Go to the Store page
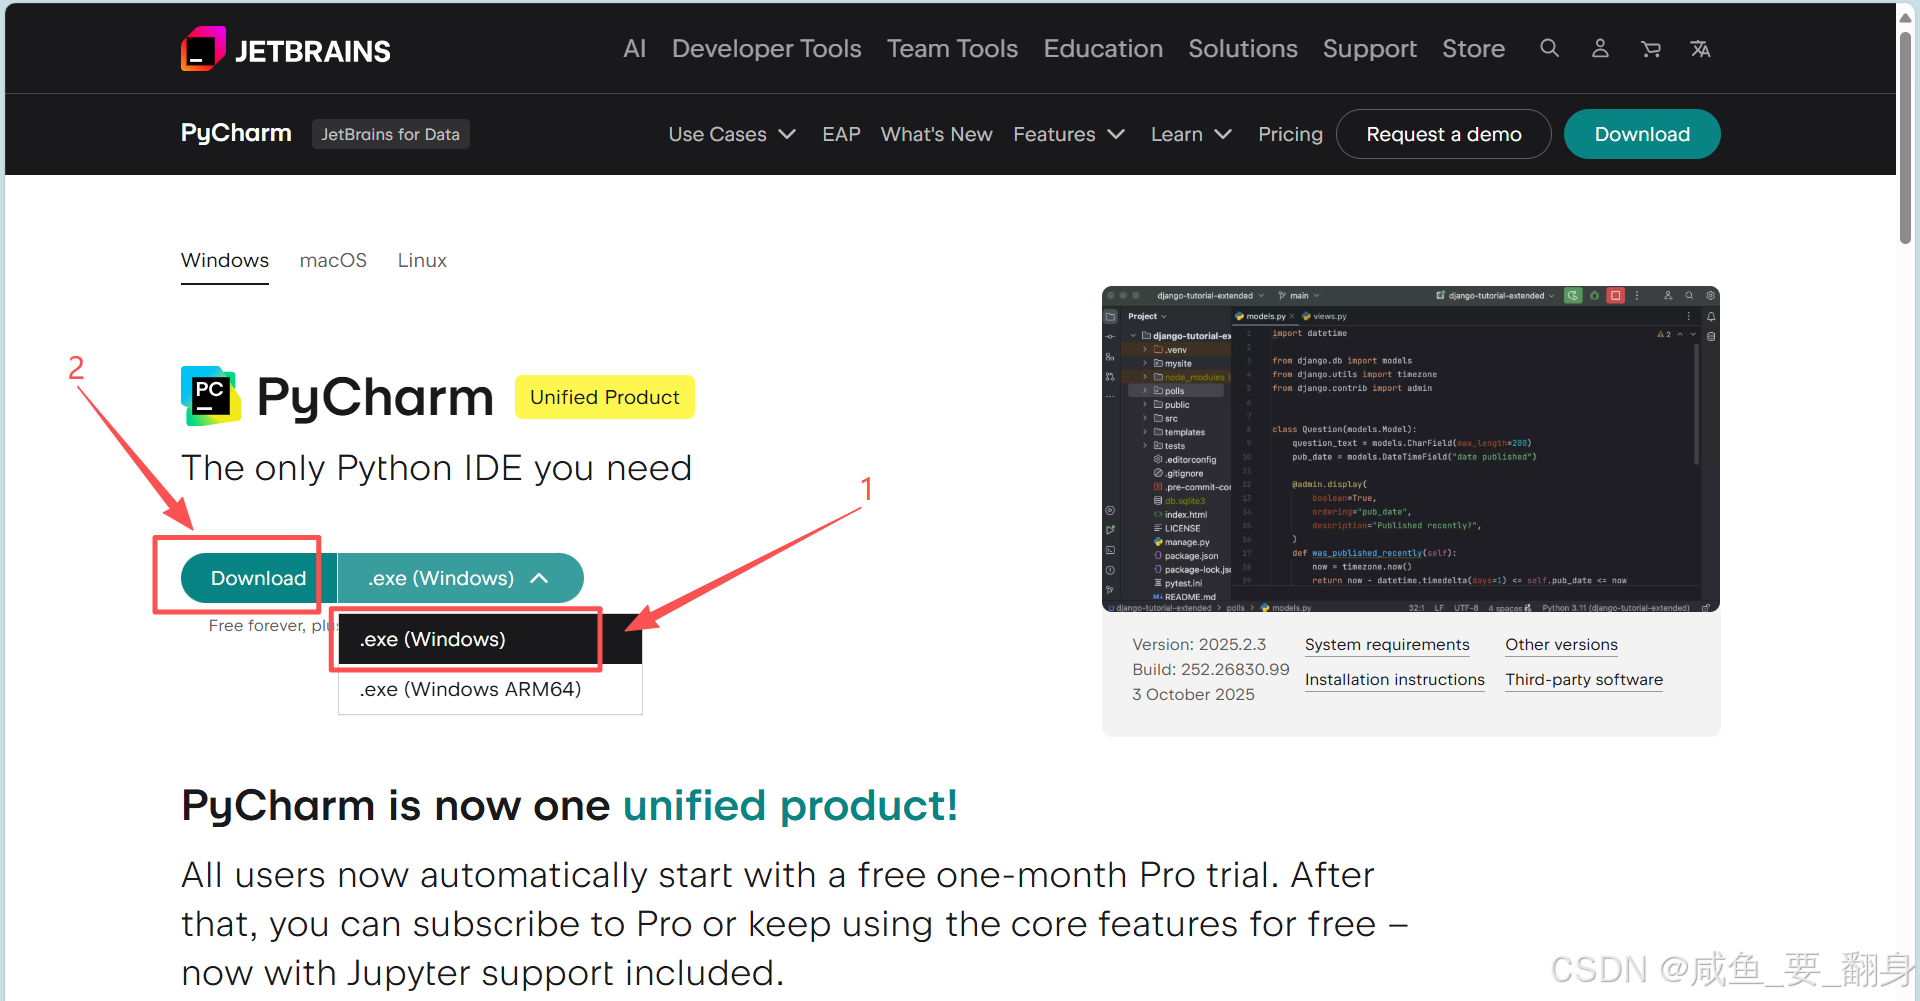 1473,48
